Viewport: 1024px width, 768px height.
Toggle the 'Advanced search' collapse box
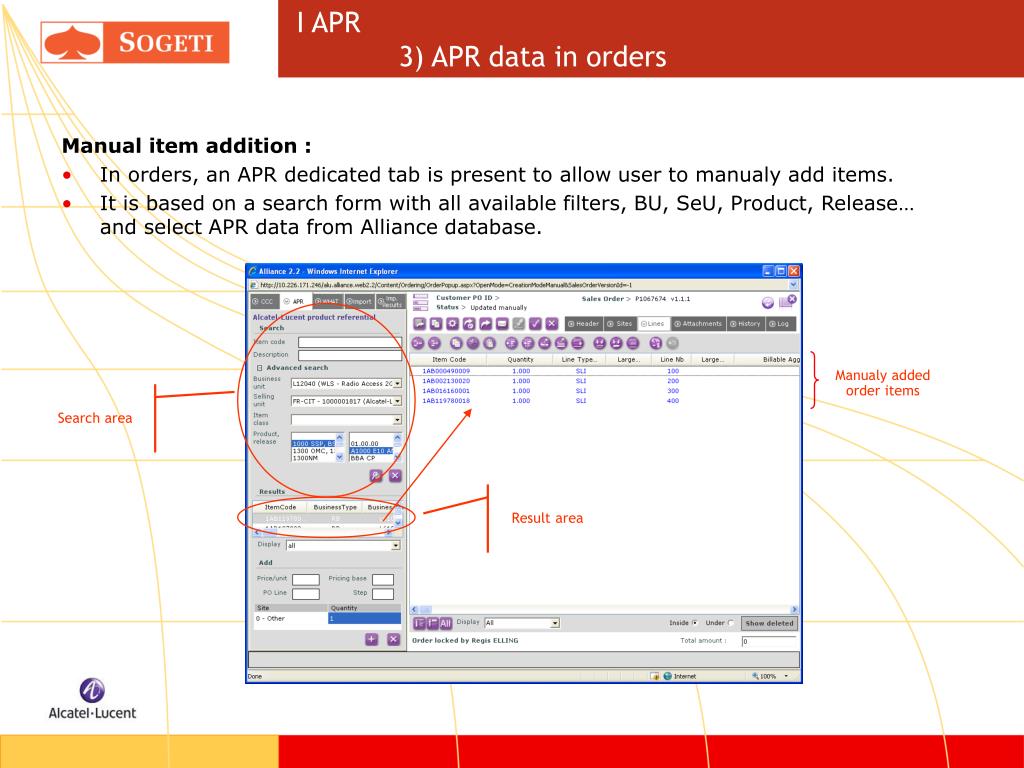click(x=259, y=368)
